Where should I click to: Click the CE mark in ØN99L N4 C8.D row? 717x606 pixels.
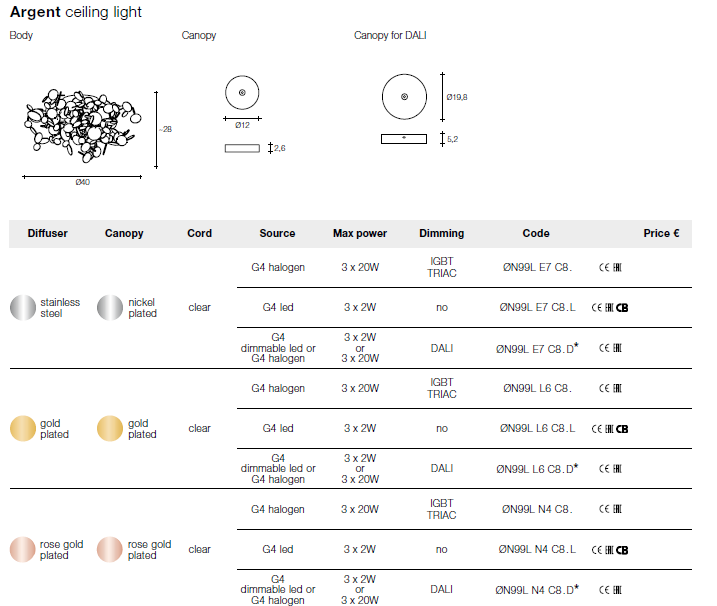(x=604, y=590)
